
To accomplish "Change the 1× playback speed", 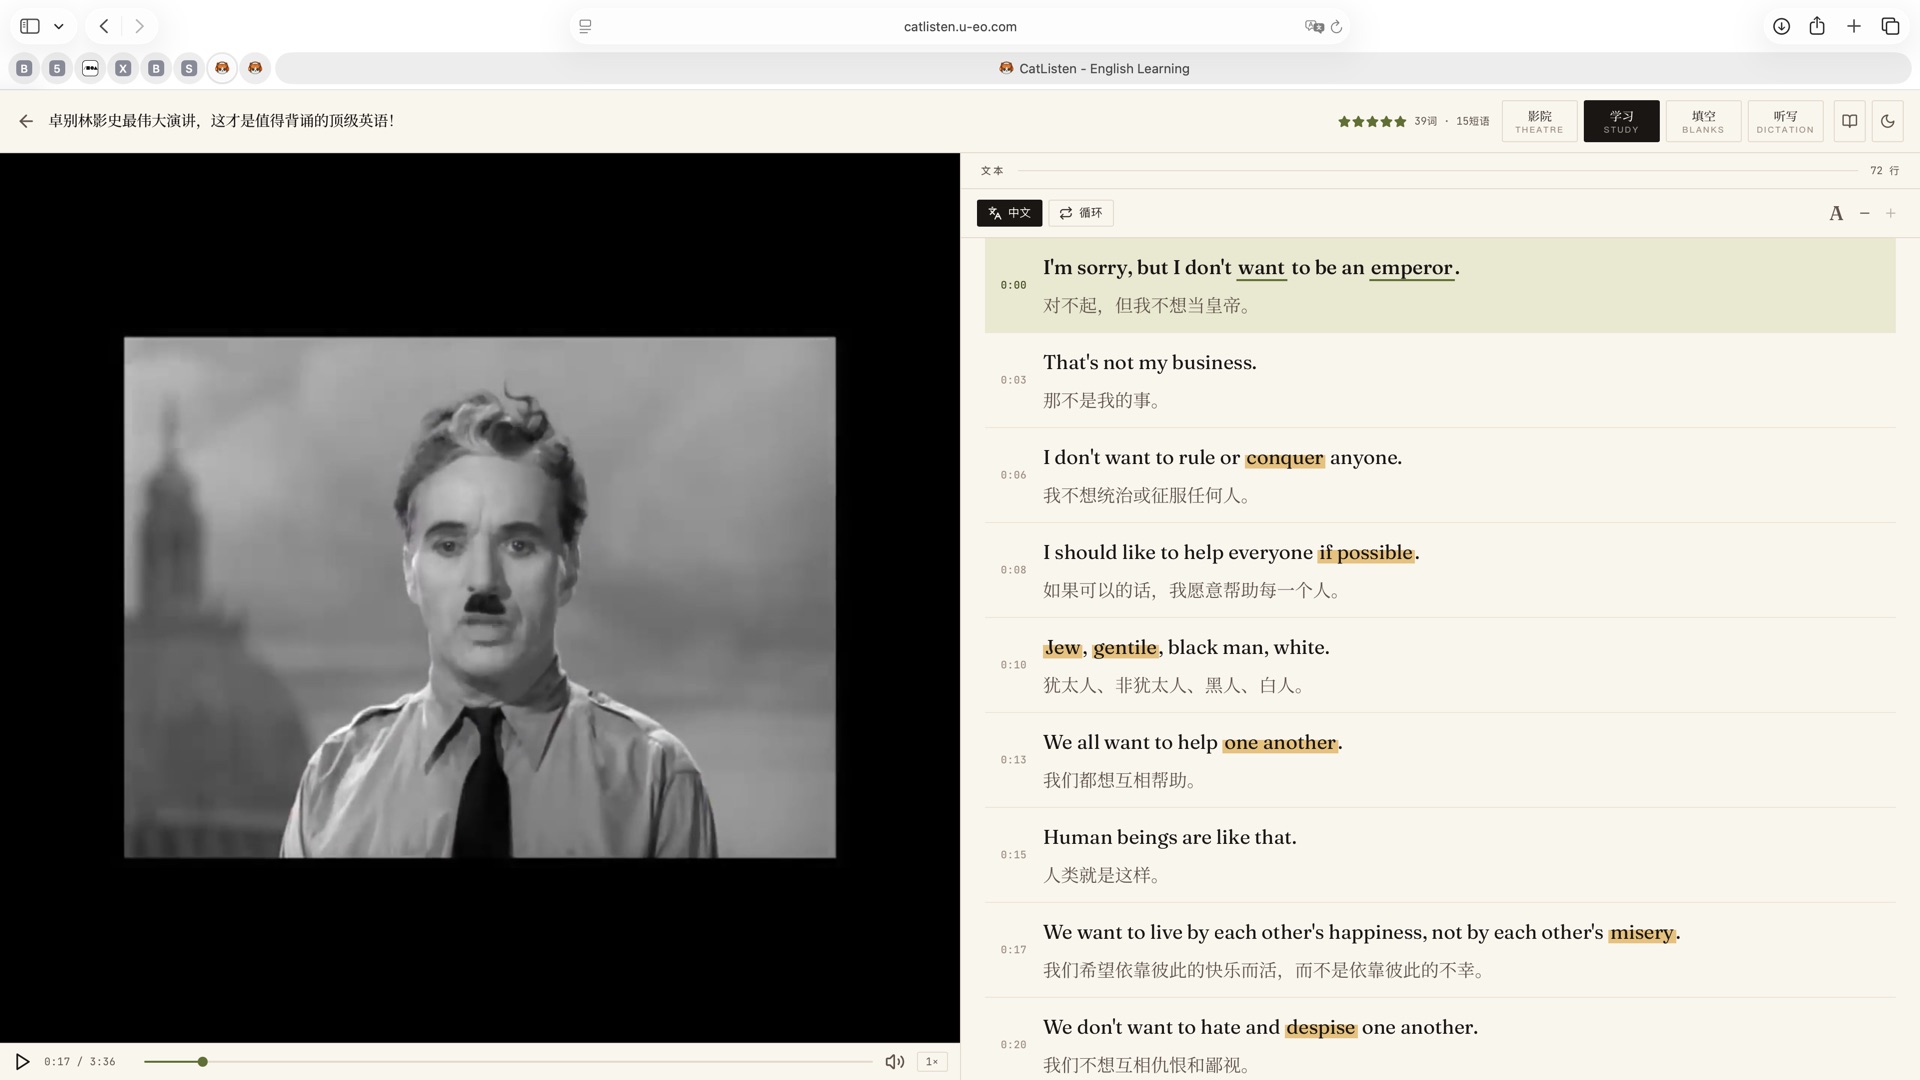I will tap(932, 1061).
